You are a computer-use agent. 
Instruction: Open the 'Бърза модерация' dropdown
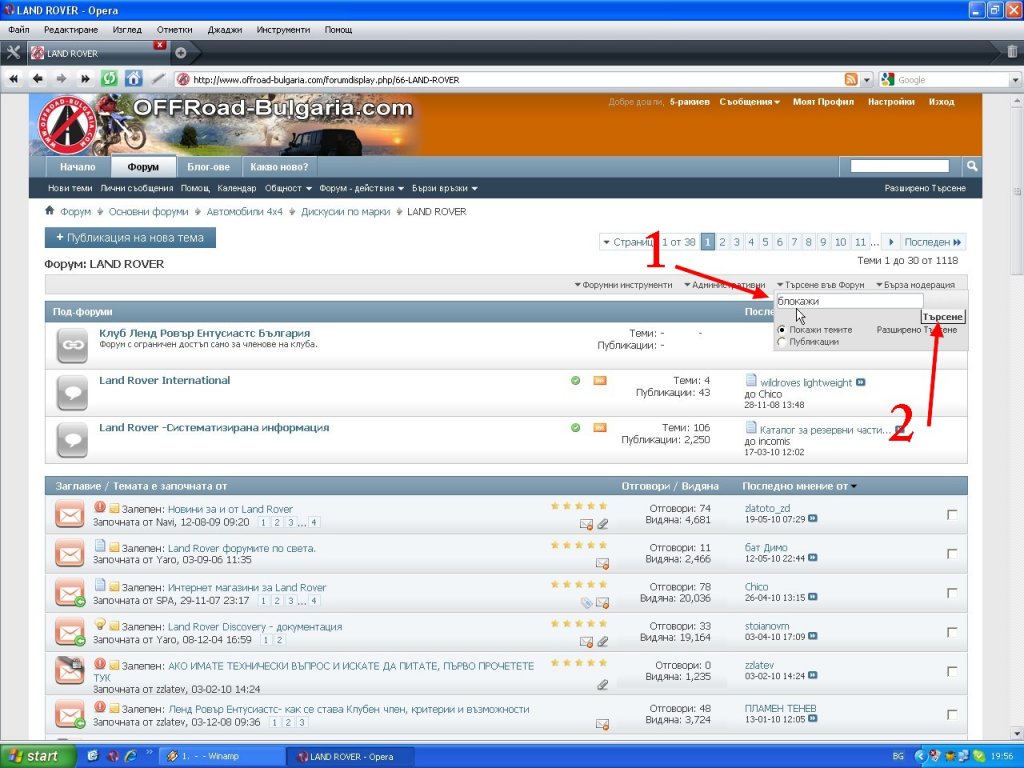tap(916, 285)
